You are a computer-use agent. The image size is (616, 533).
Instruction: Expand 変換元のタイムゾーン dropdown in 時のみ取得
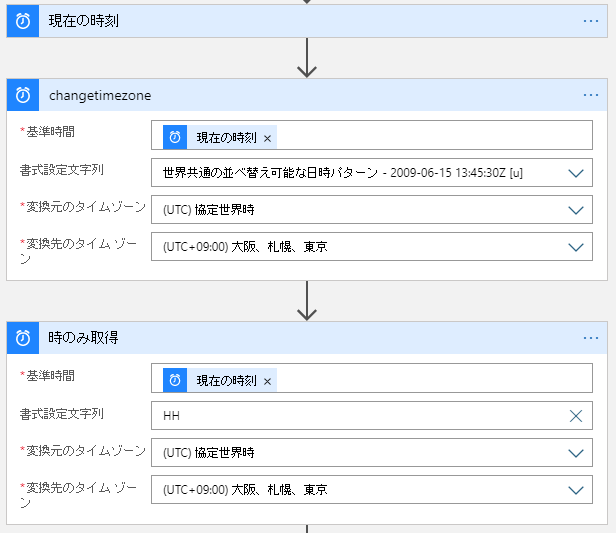[x=576, y=453]
